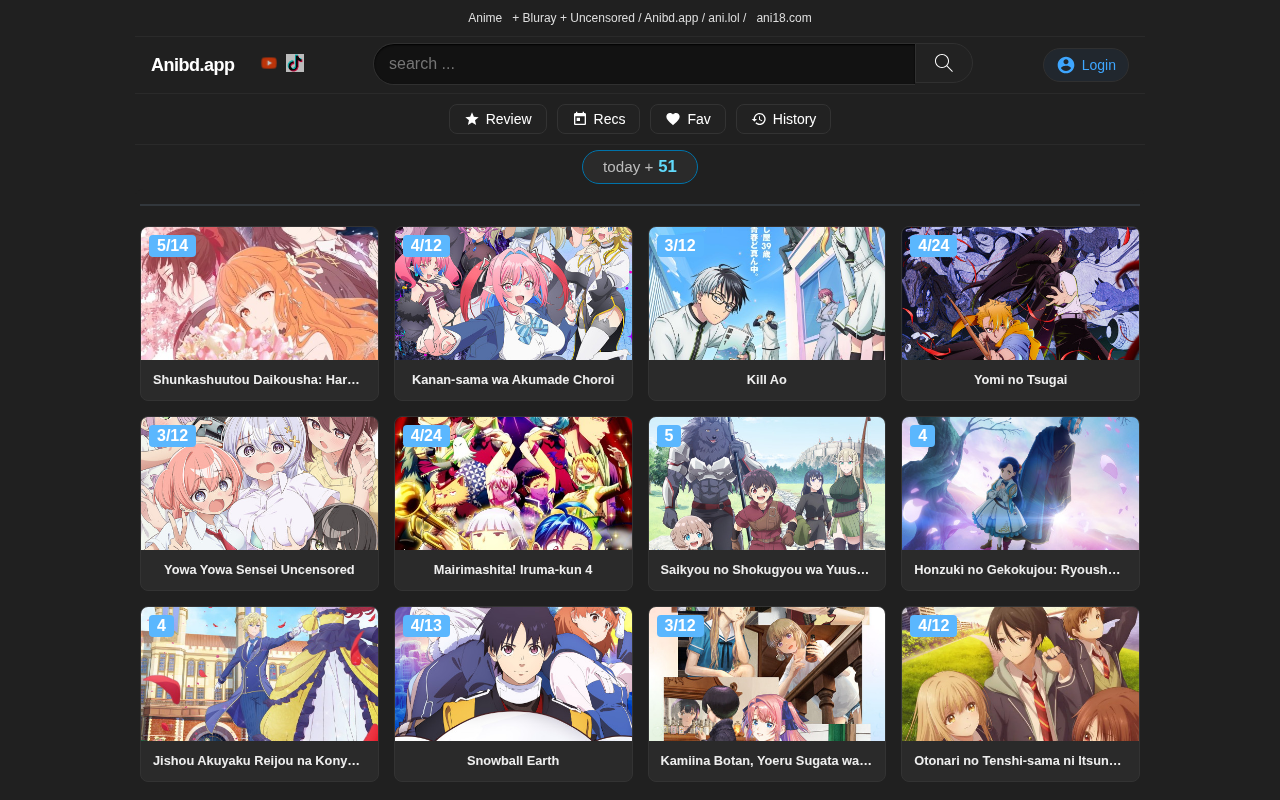
Task: Open the Fav list
Action: (x=688, y=119)
